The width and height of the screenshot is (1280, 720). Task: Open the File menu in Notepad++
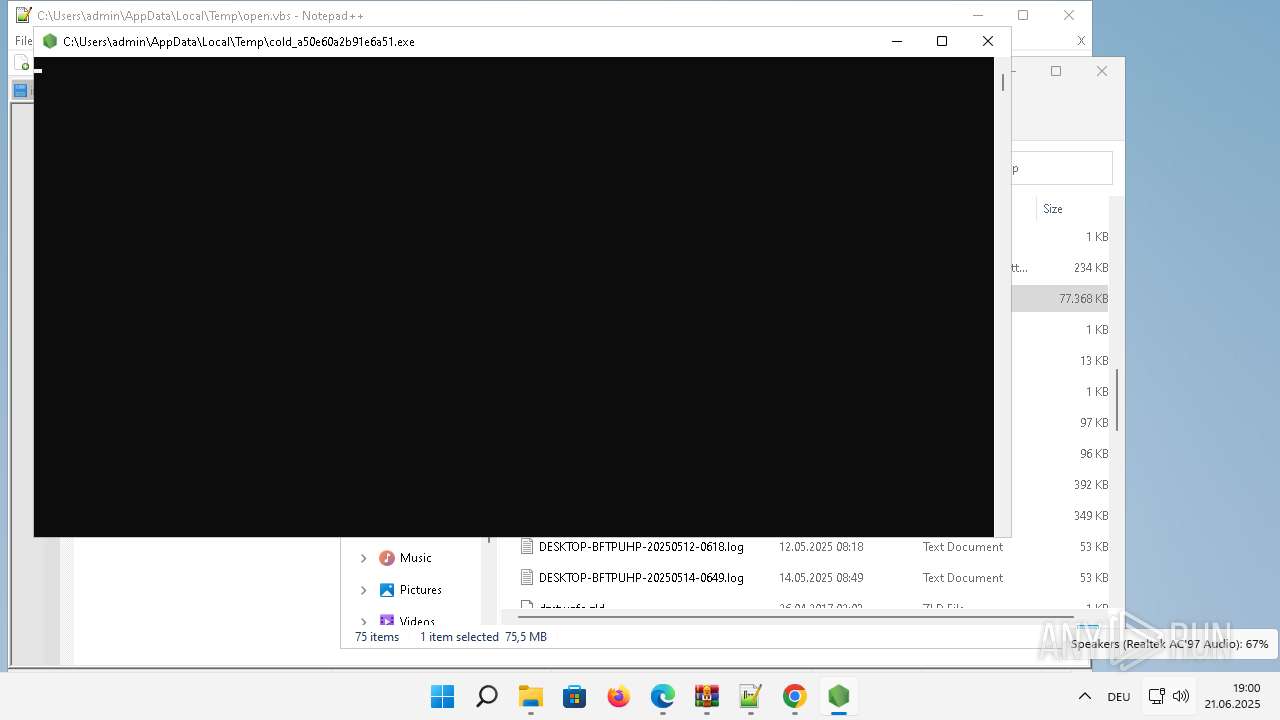(x=23, y=41)
